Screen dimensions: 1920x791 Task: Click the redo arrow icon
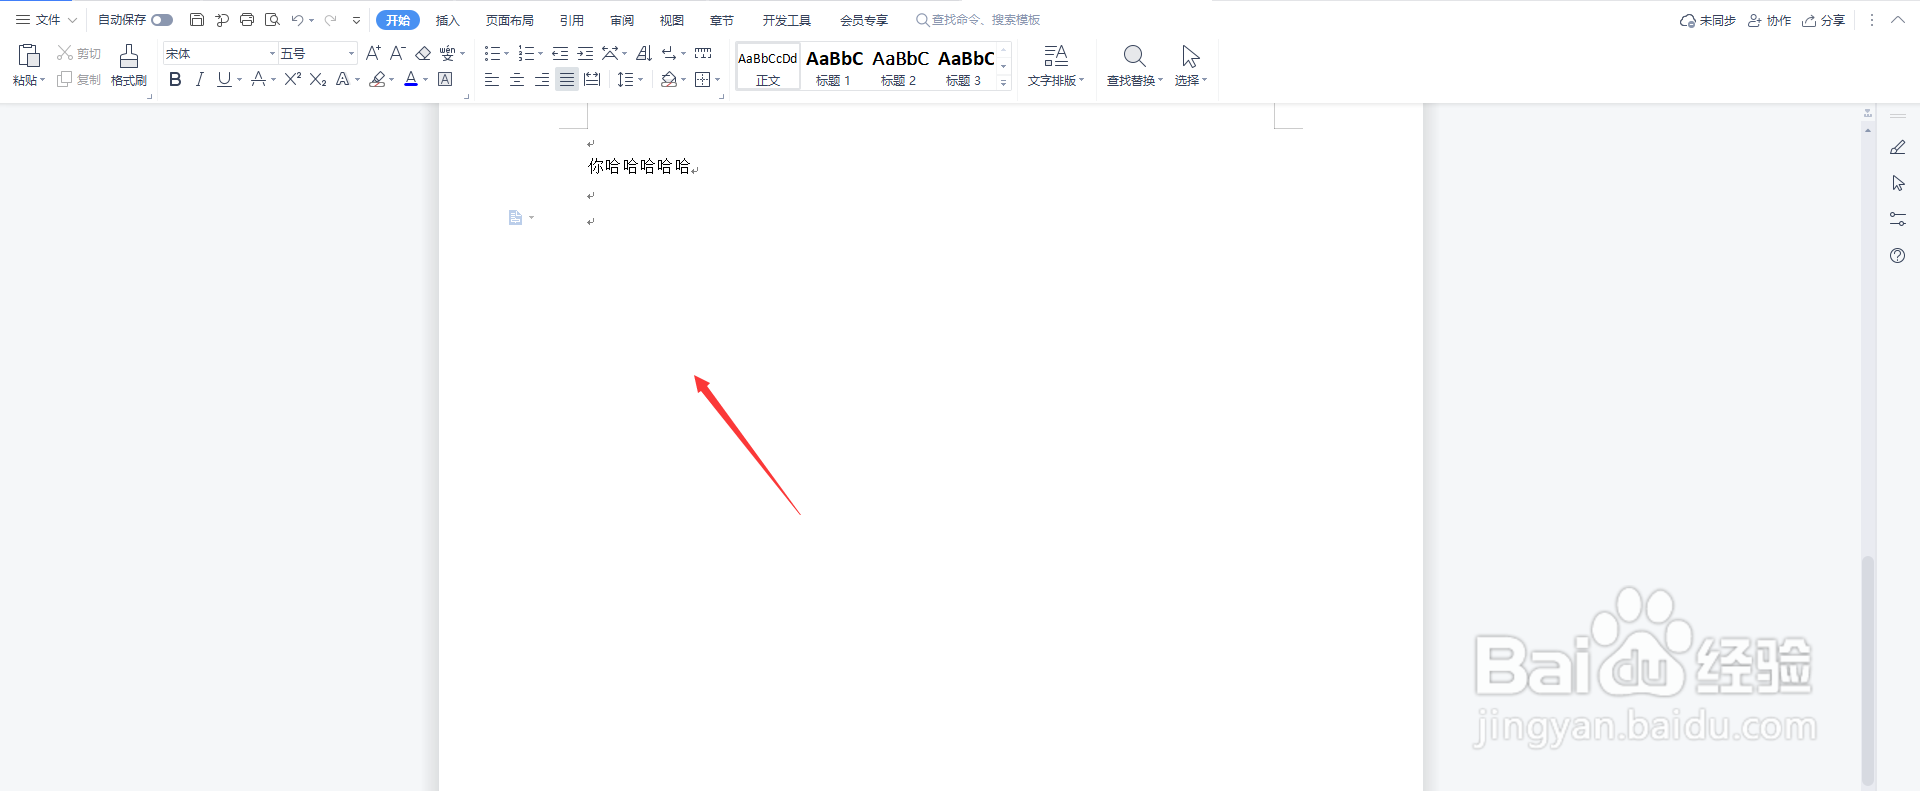pyautogui.click(x=330, y=20)
